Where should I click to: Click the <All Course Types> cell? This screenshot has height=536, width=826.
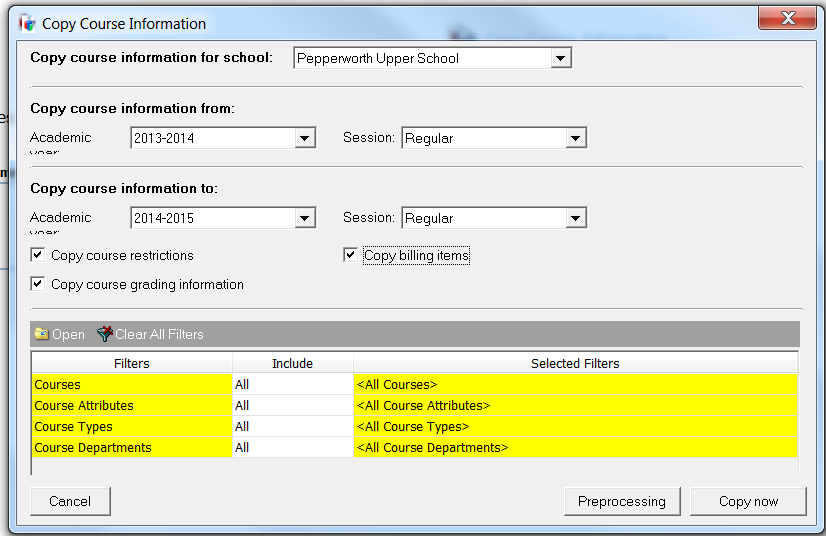575,426
